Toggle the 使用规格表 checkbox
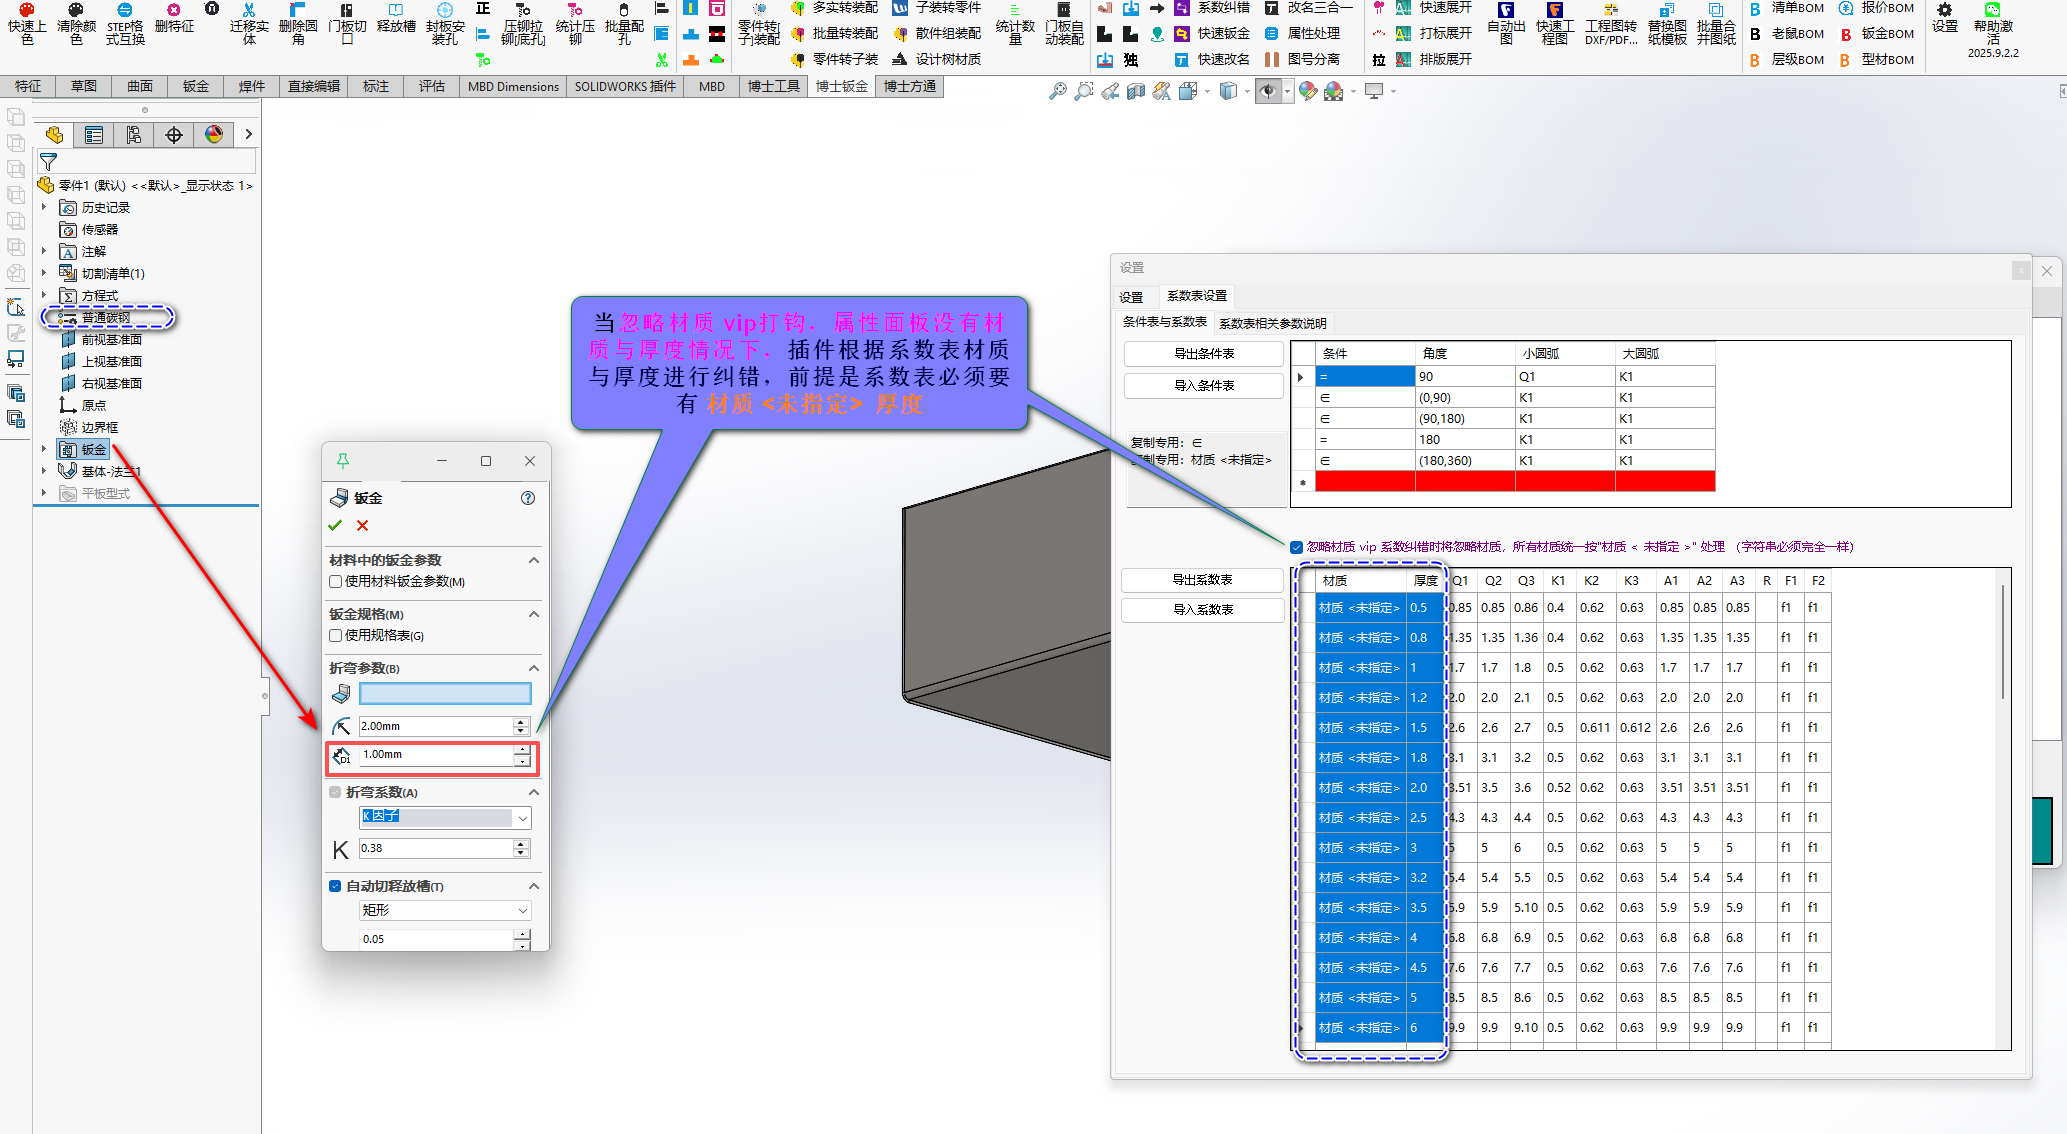 [x=336, y=635]
